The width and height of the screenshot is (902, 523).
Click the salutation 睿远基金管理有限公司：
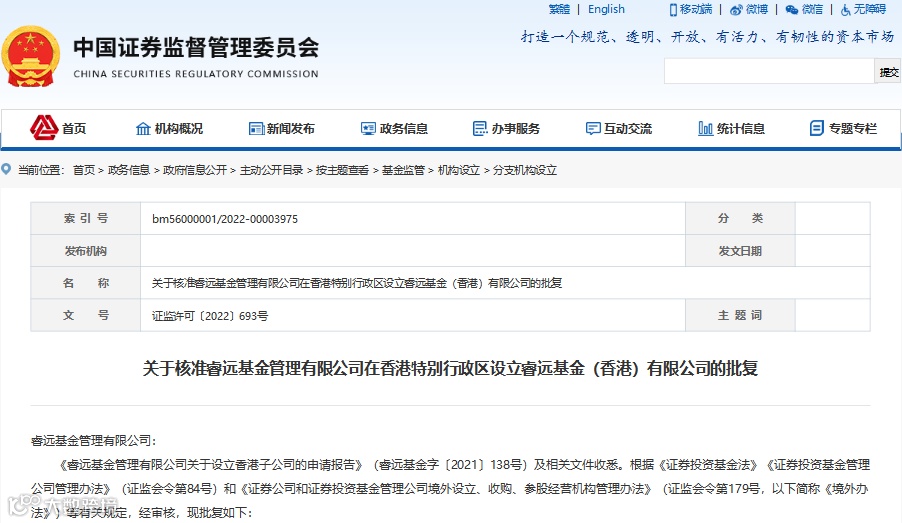coord(93,441)
